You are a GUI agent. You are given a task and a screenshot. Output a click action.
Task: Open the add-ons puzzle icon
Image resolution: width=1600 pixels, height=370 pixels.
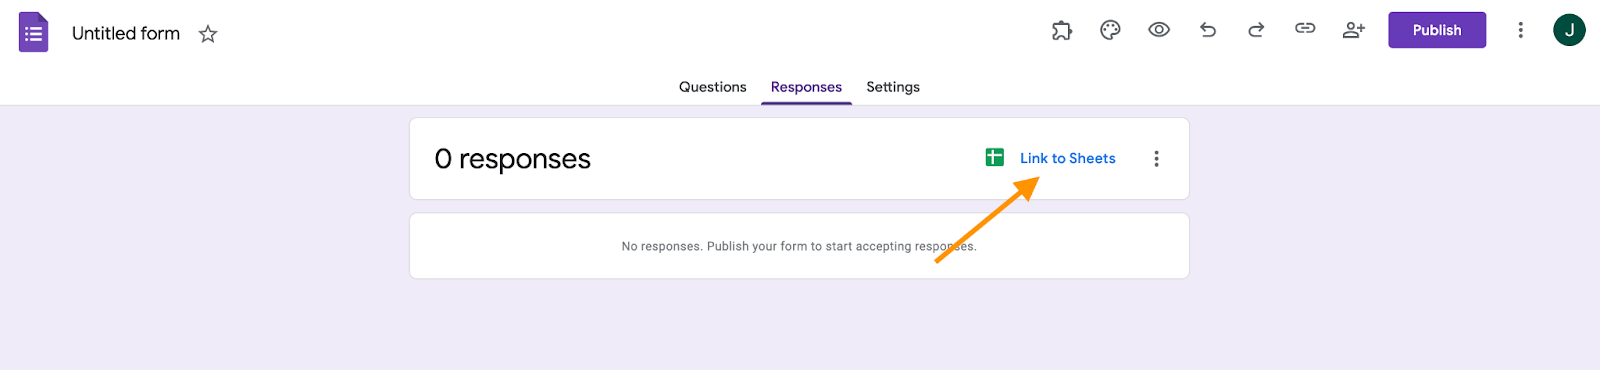[1061, 30]
